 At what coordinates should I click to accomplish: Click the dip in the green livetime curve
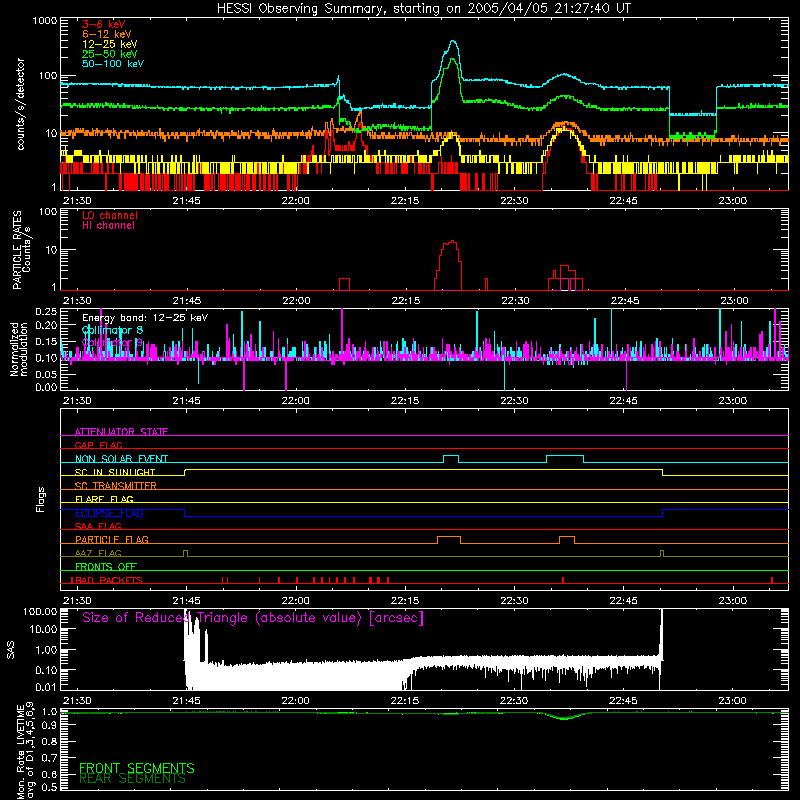[x=564, y=717]
